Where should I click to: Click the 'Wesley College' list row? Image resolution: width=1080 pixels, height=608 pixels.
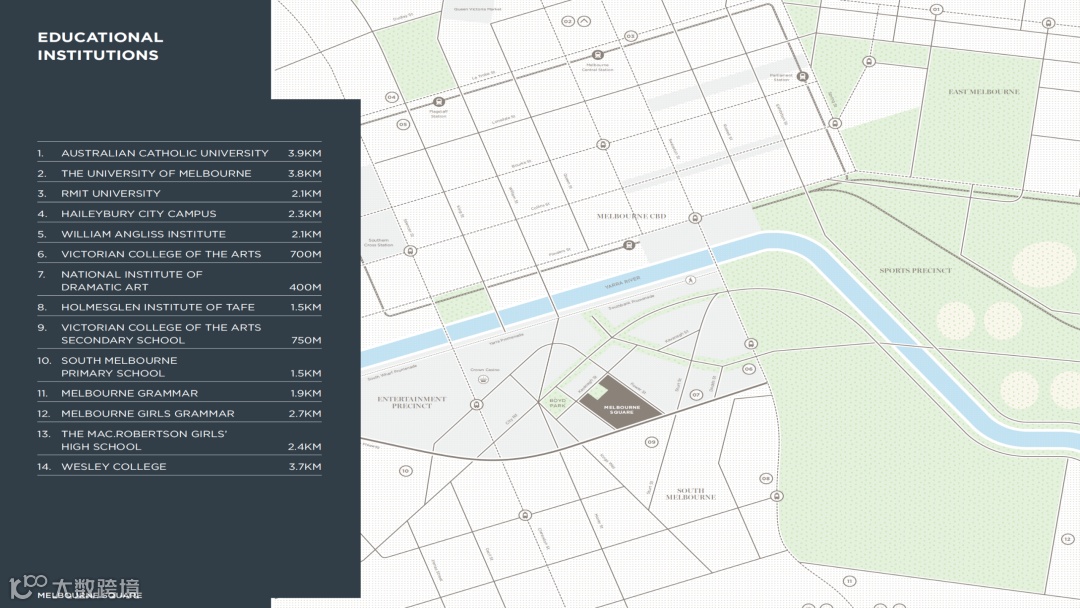[x=179, y=467]
